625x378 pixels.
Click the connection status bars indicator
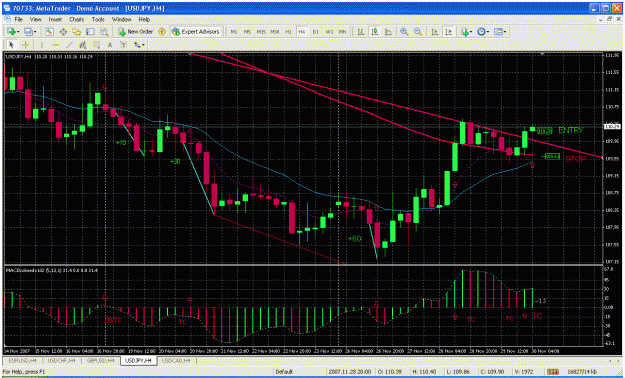(552, 372)
